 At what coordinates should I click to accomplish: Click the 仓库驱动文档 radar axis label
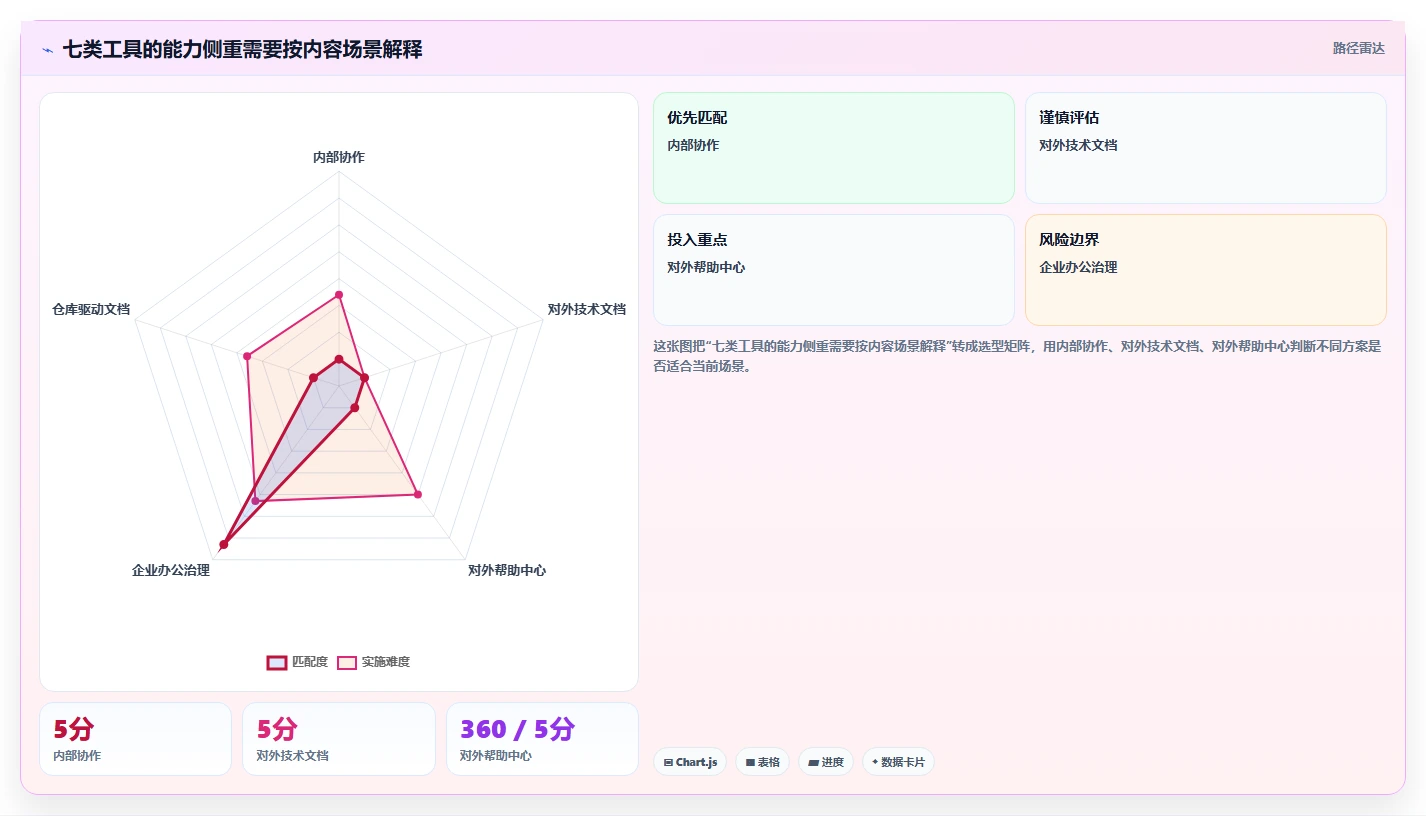point(91,309)
